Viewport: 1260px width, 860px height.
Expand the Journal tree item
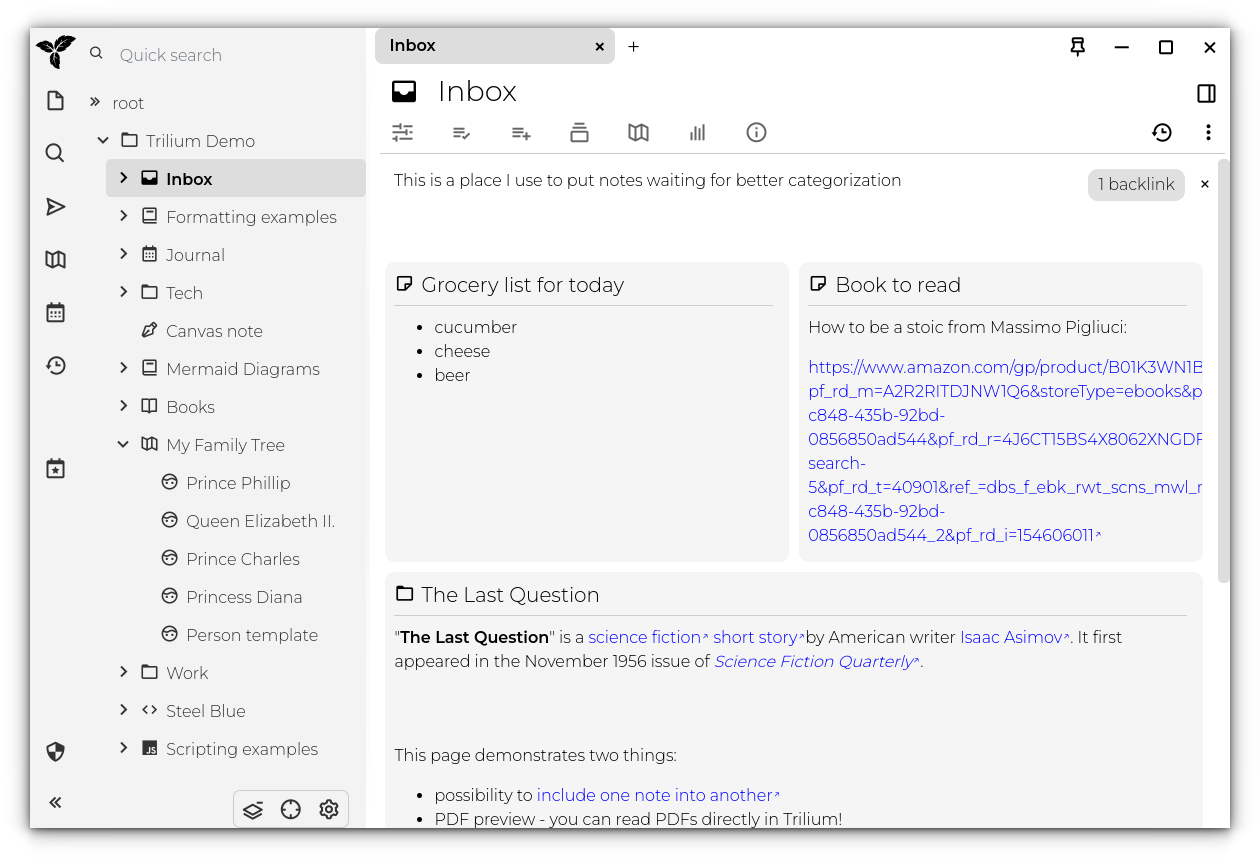click(123, 254)
